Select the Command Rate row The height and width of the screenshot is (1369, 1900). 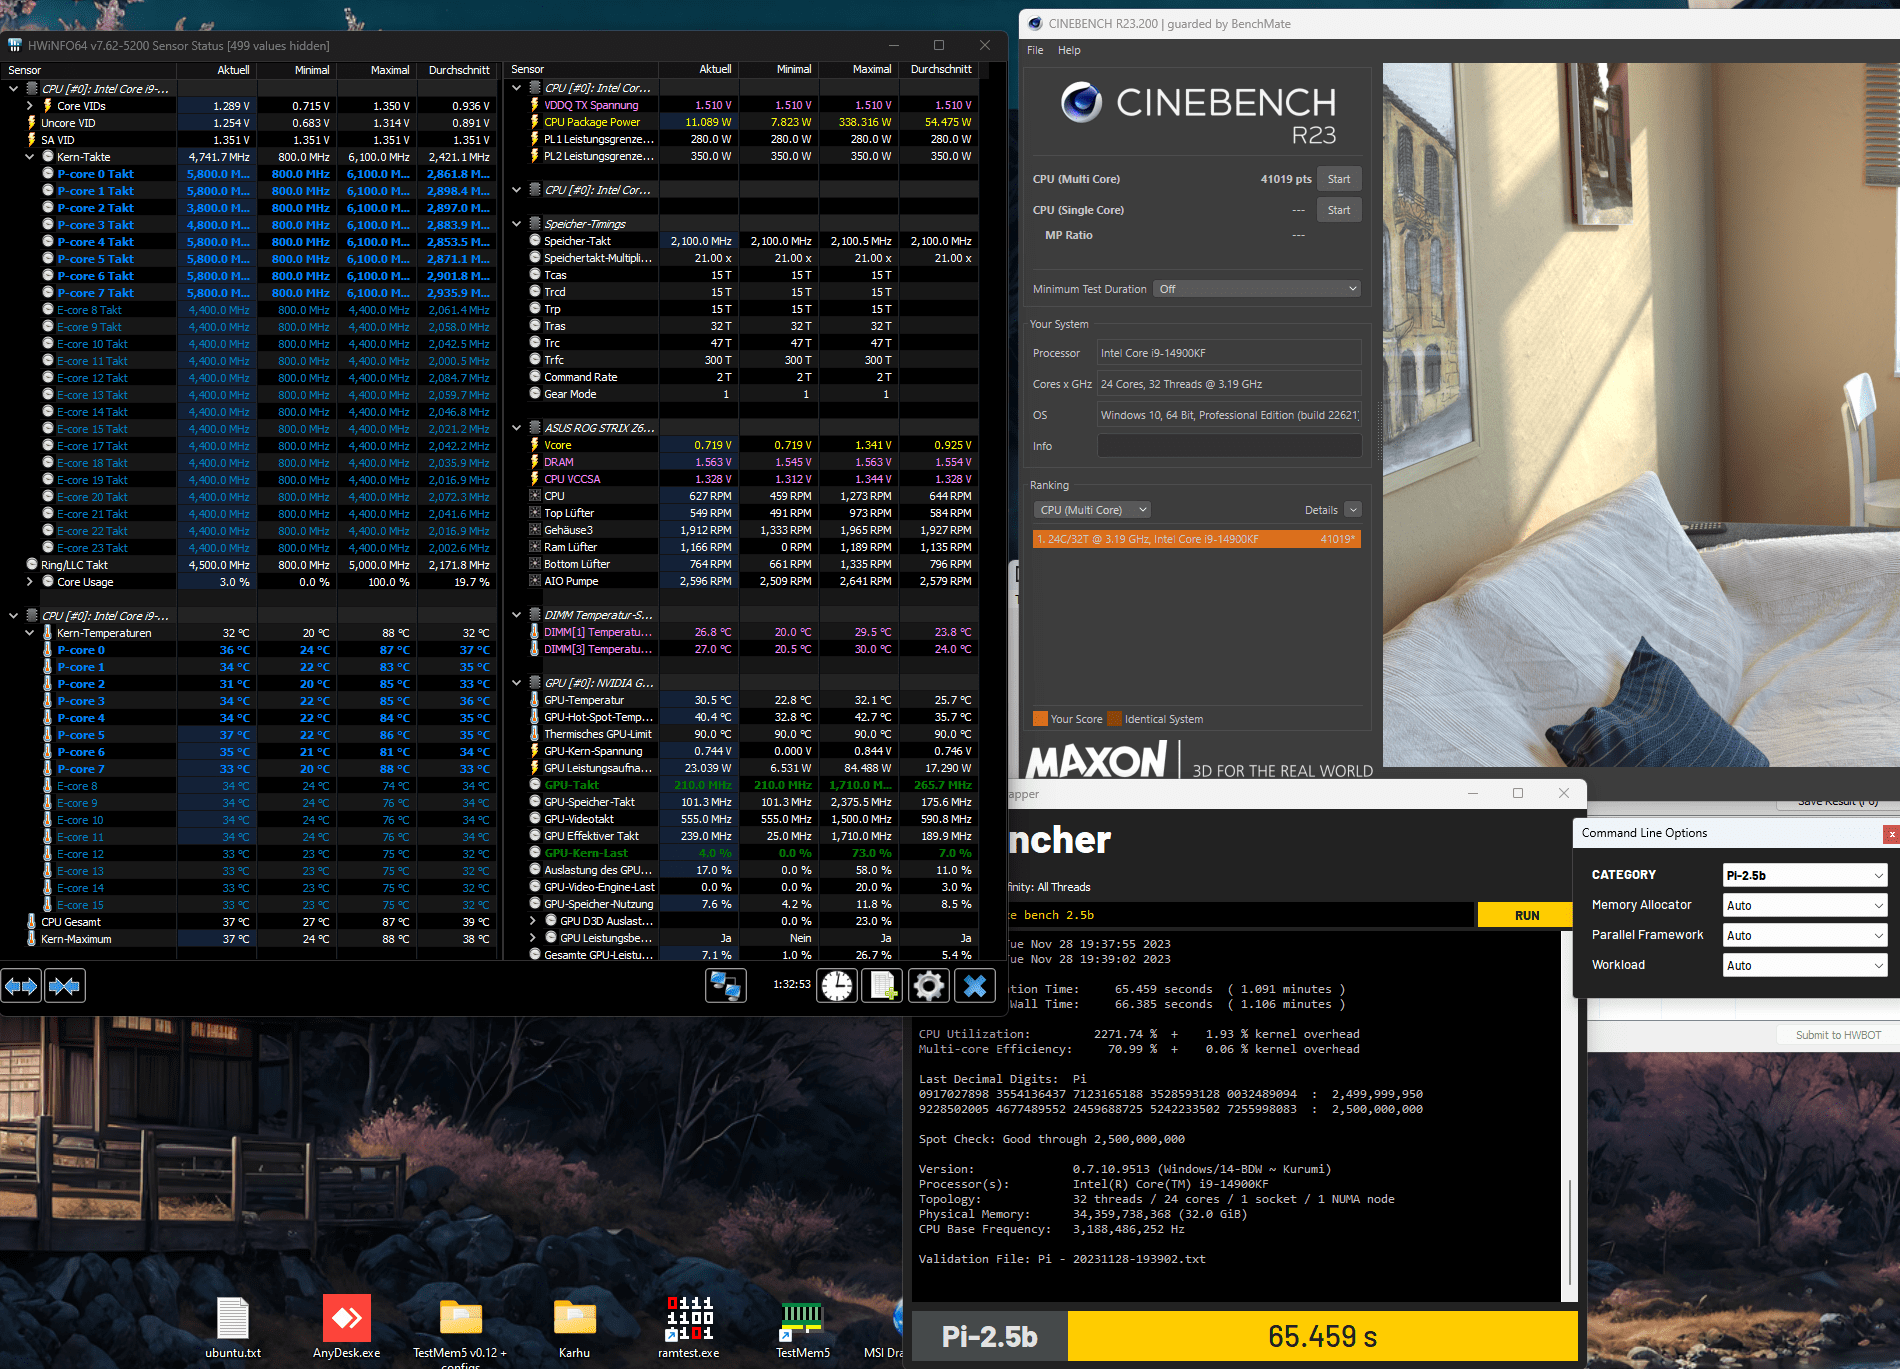(743, 377)
